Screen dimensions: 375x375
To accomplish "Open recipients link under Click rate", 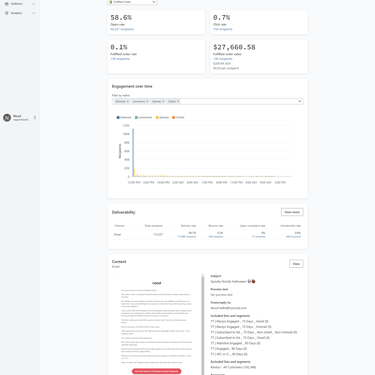I will click(223, 29).
